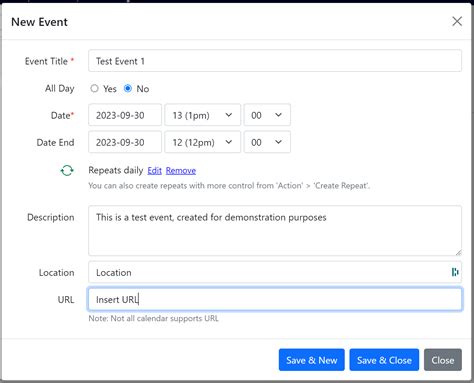Screen dimensions: 474x383
Task: Click the create repeats hint text
Action: coord(229,186)
